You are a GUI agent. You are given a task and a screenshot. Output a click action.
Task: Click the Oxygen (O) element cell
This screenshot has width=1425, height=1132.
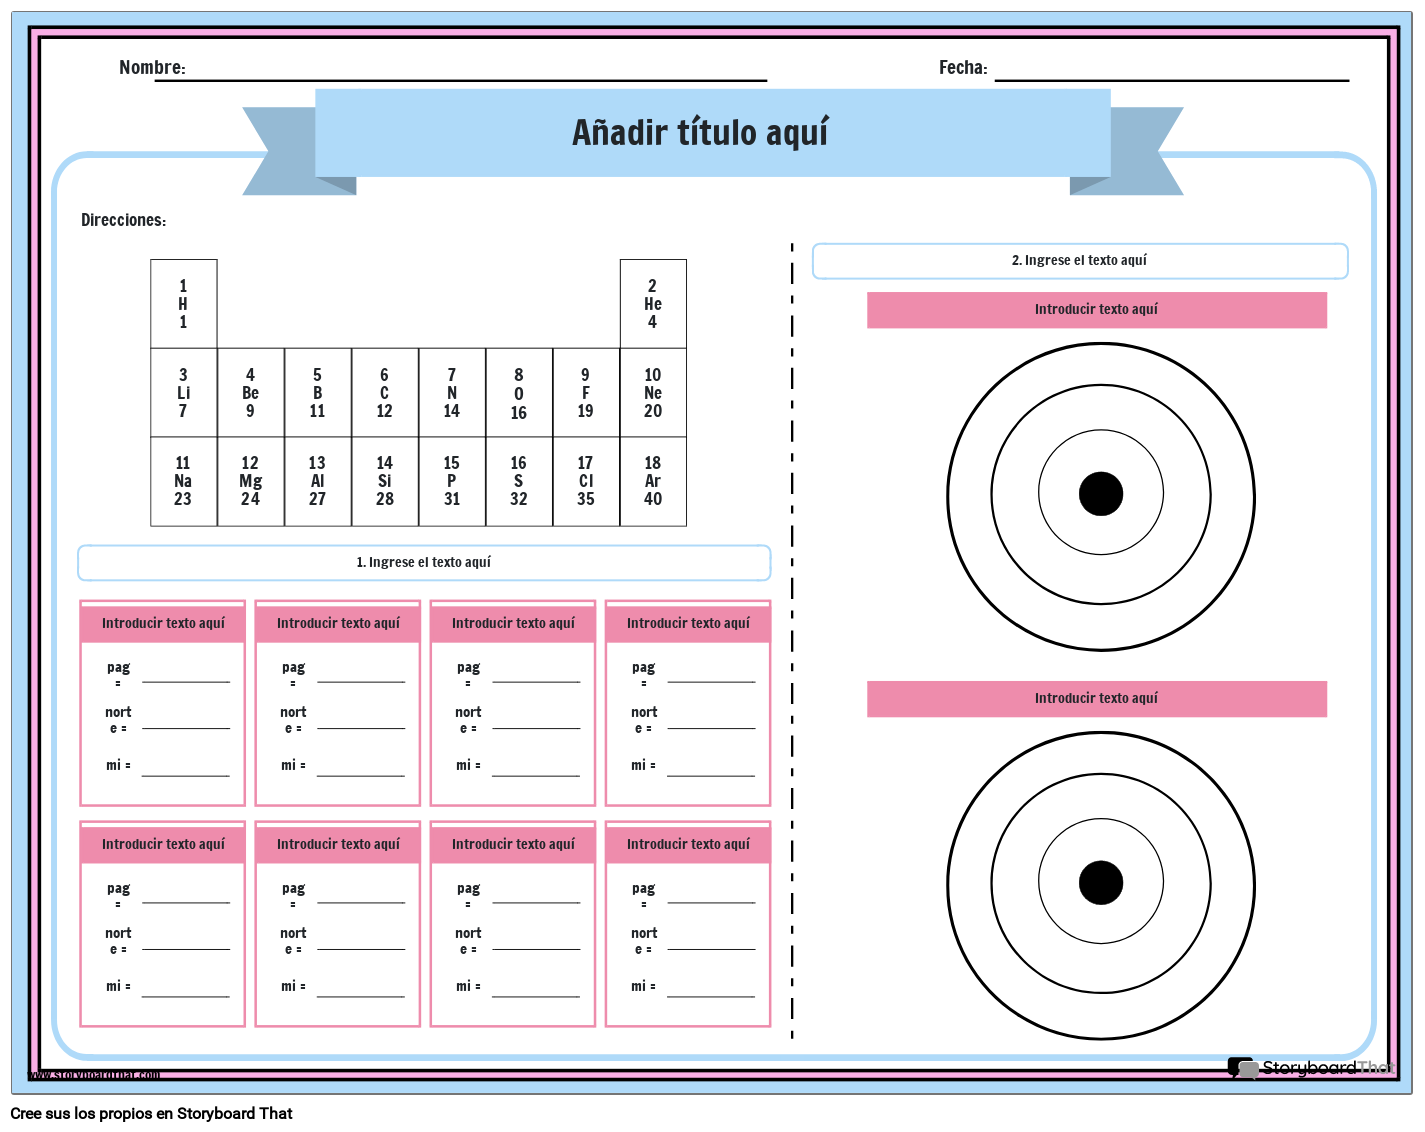point(519,393)
